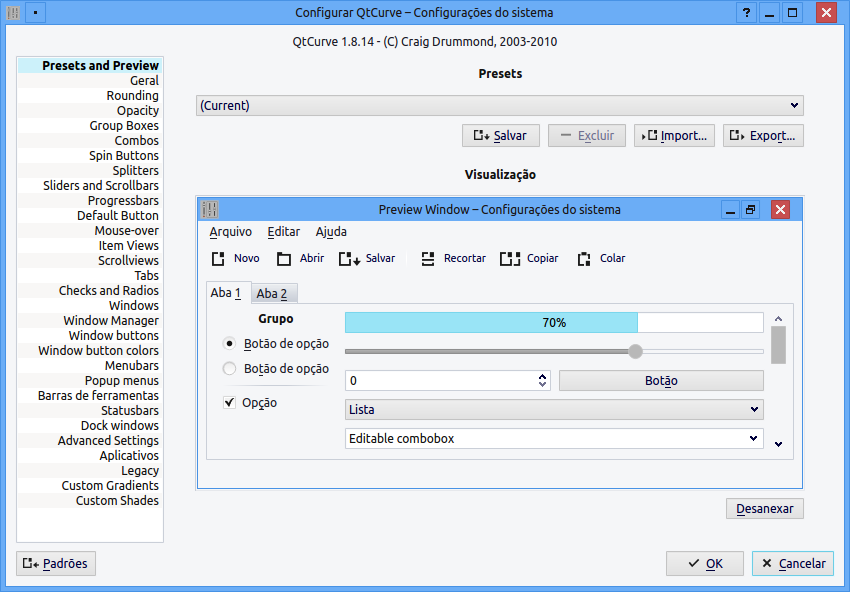Image resolution: width=850 pixels, height=592 pixels.
Task: Select Custom Gradients in the list
Action: pyautogui.click(x=89, y=486)
